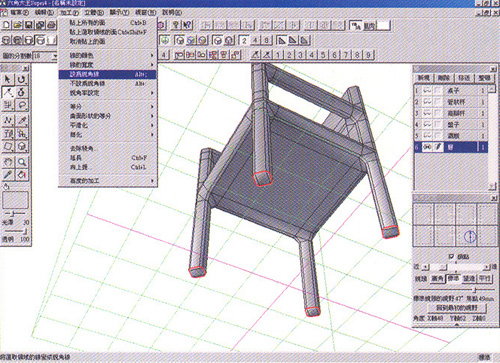
Task: Tick the edit checkbox of layer 3
Action: (438, 113)
